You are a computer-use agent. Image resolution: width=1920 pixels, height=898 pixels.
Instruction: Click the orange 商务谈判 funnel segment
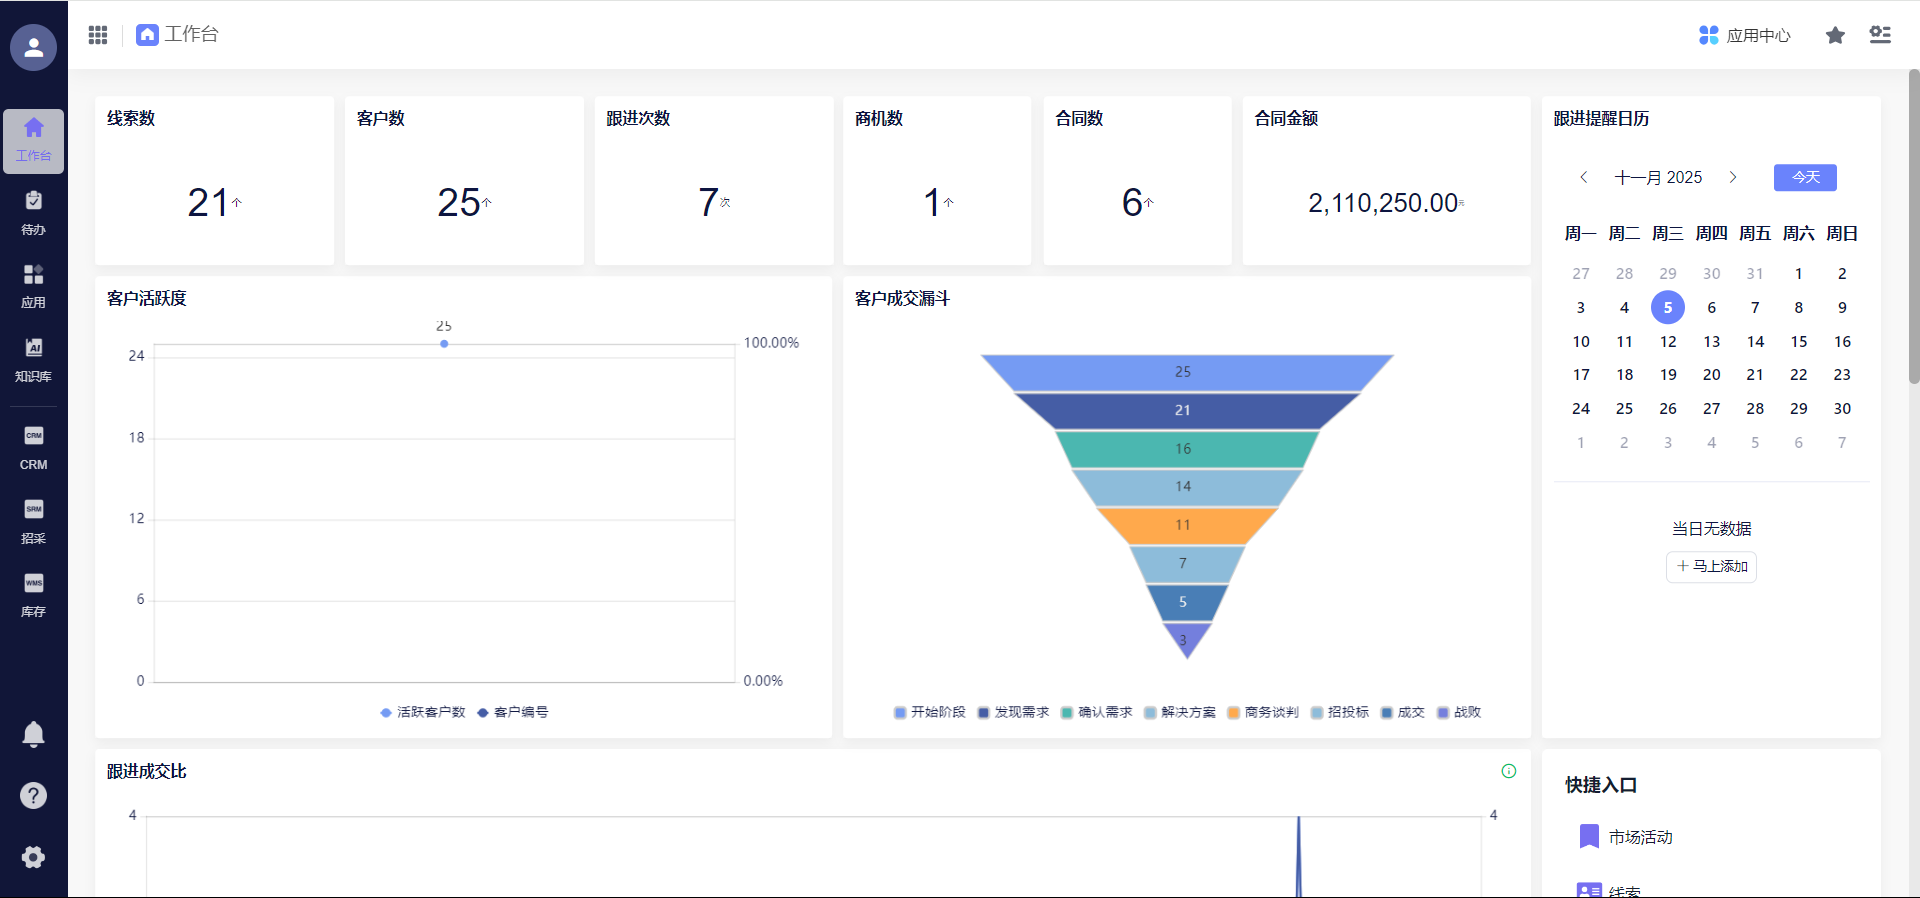pos(1185,525)
